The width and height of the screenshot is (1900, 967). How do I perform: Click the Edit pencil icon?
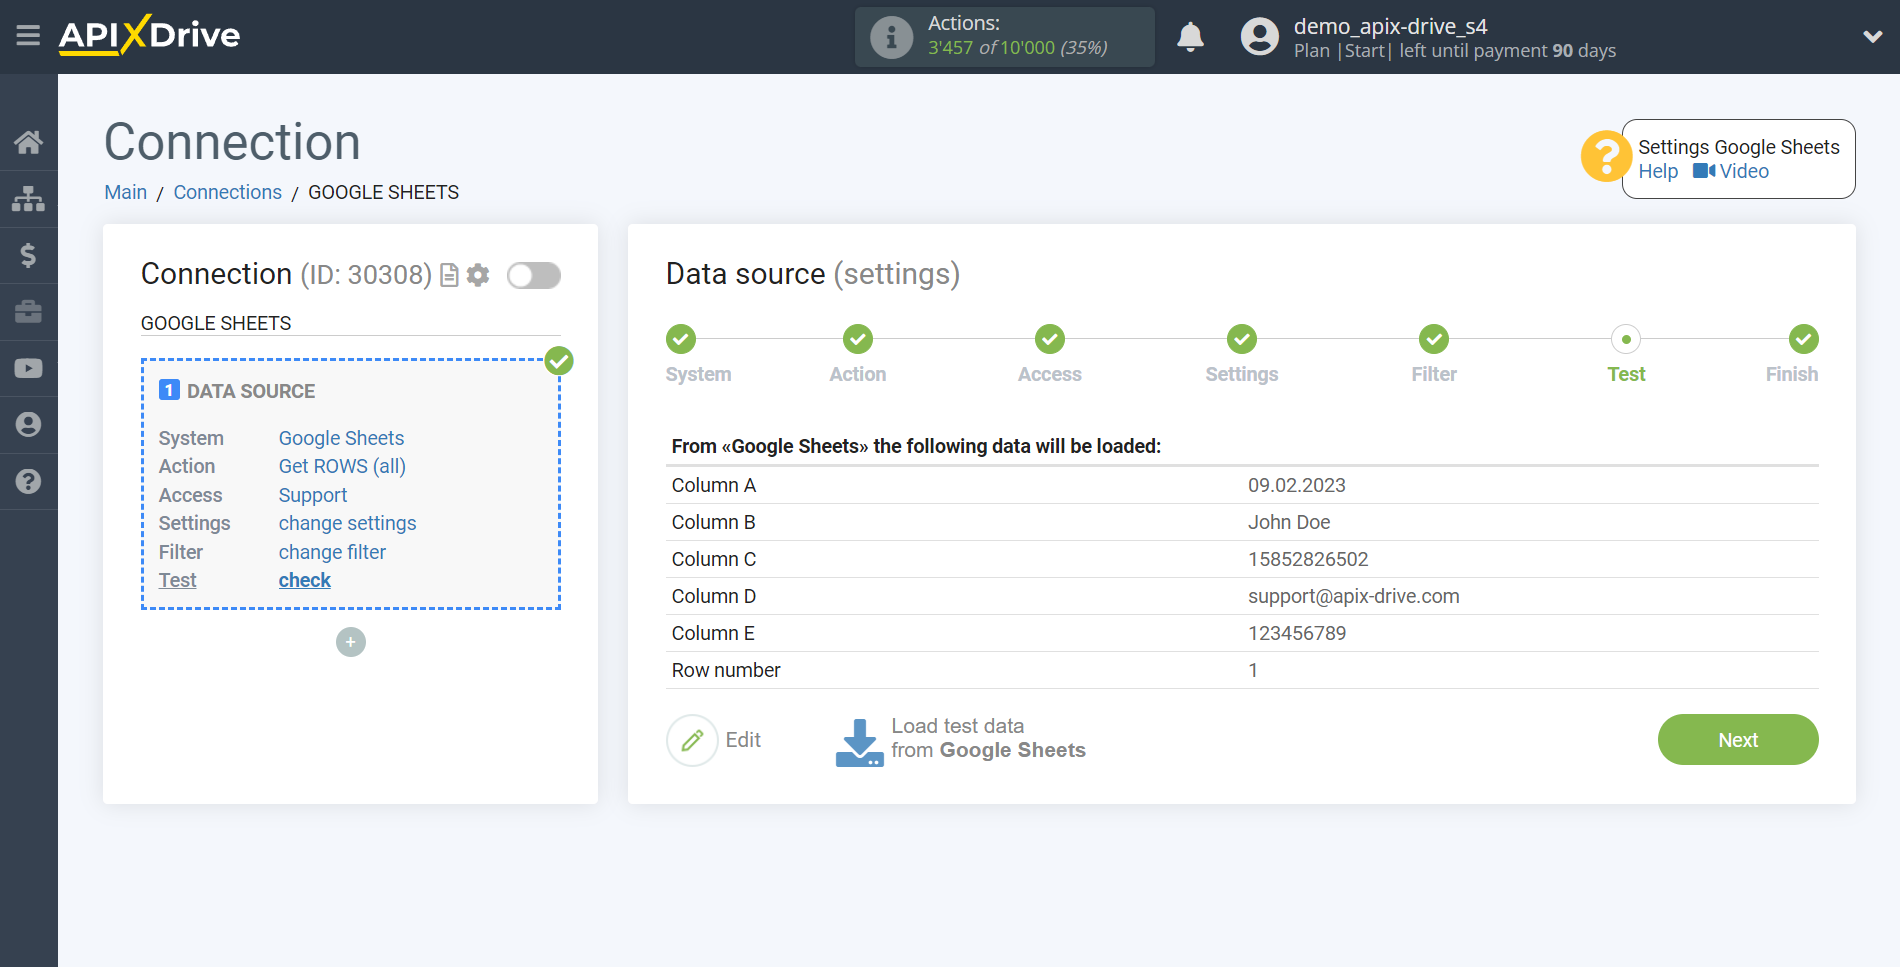click(x=692, y=740)
